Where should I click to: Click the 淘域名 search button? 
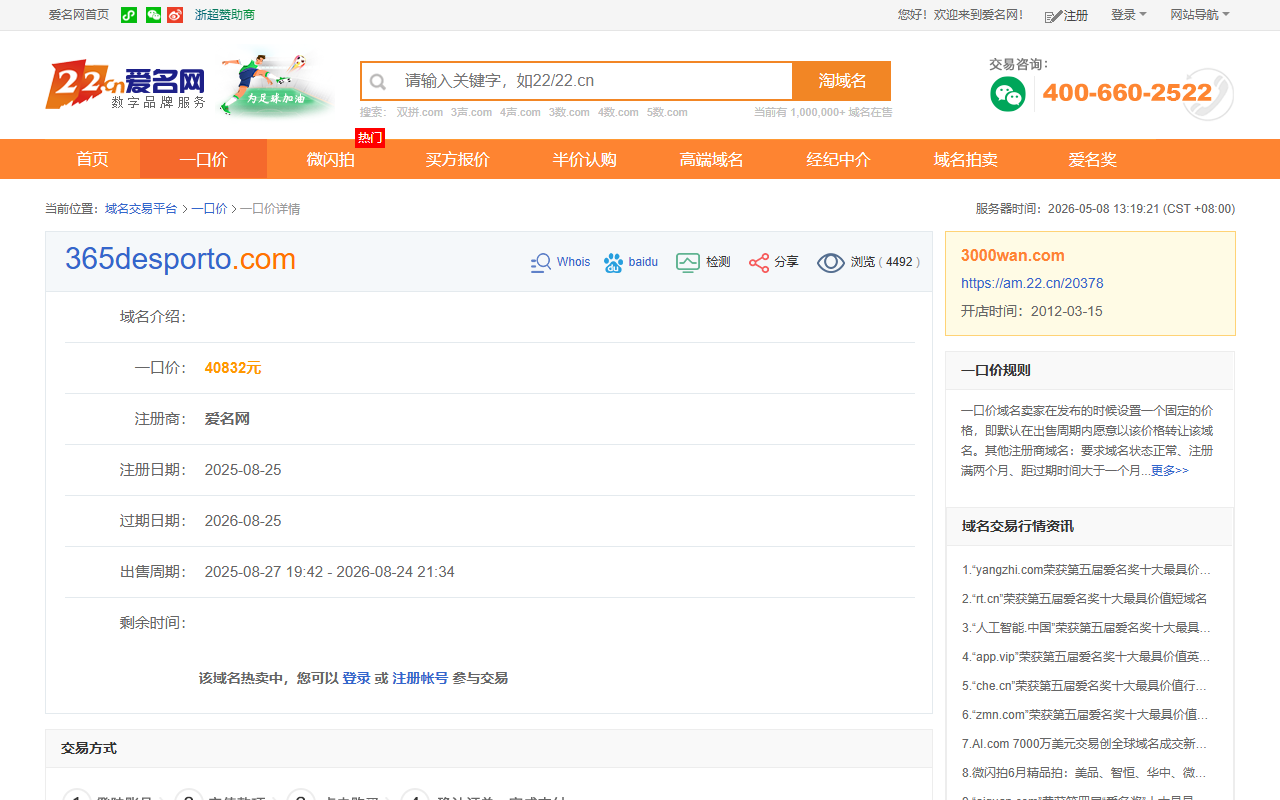pos(842,81)
